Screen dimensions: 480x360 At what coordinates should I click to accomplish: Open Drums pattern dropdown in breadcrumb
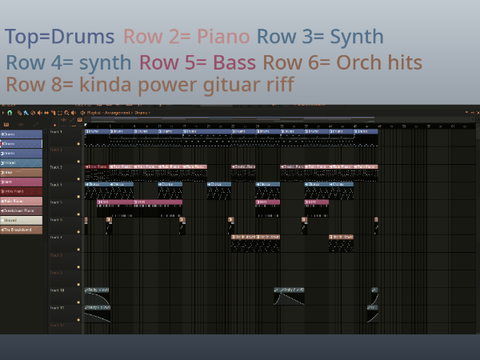[x=142, y=113]
